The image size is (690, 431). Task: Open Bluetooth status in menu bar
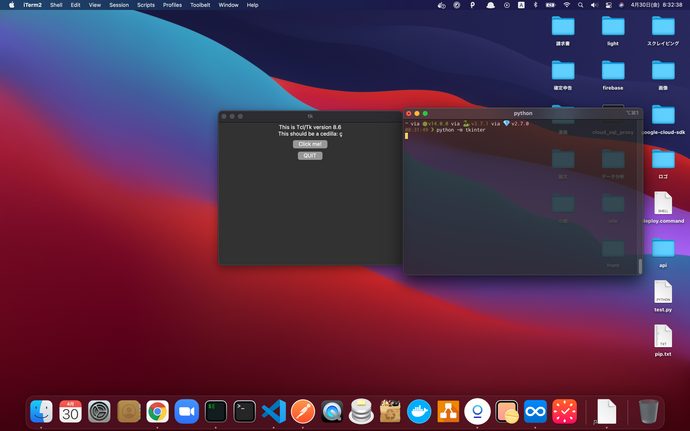(535, 5)
